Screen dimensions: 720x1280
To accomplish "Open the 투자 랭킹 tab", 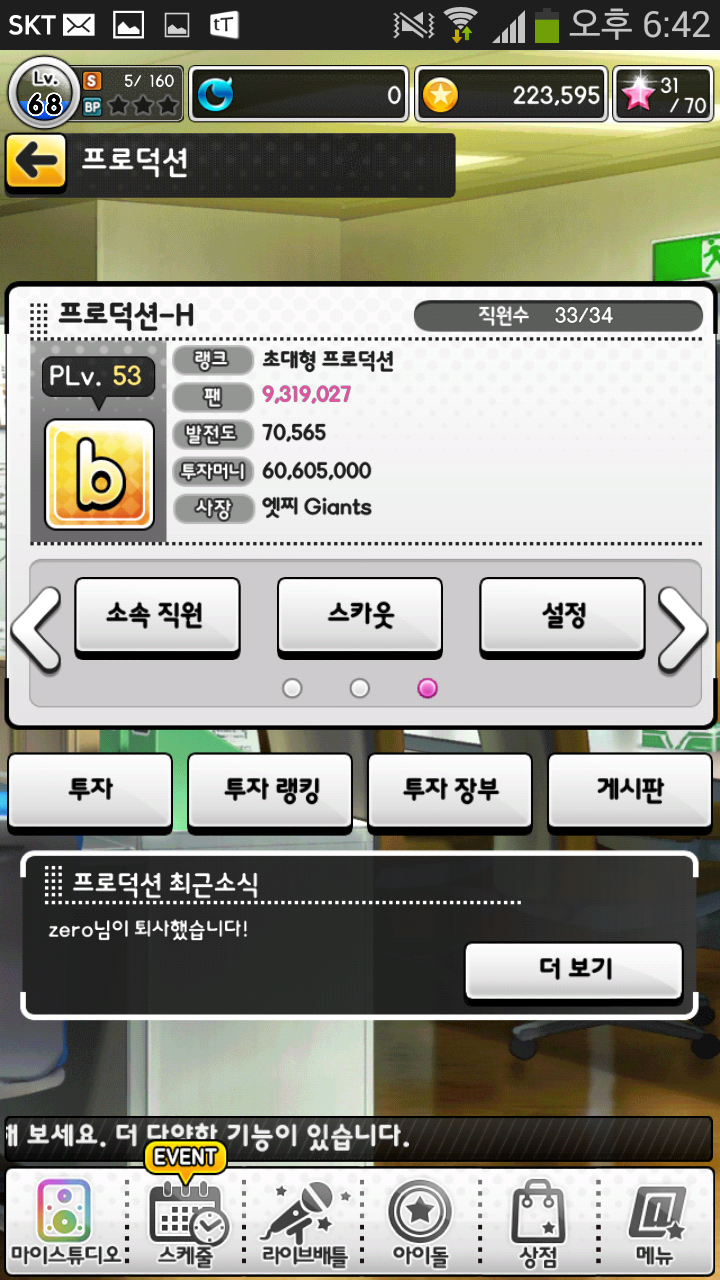I will click(x=270, y=791).
